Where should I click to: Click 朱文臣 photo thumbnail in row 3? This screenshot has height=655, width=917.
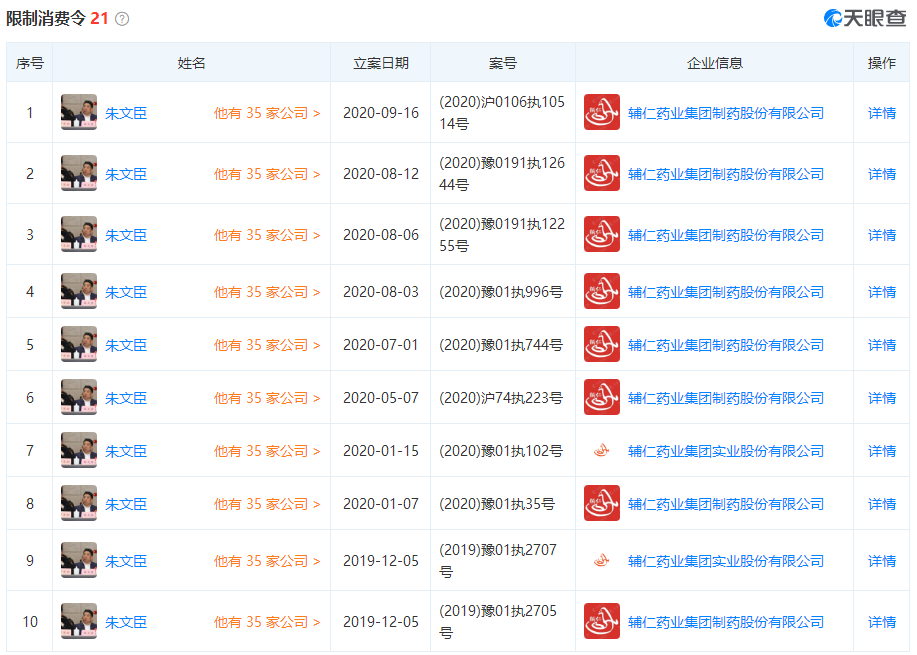point(79,235)
